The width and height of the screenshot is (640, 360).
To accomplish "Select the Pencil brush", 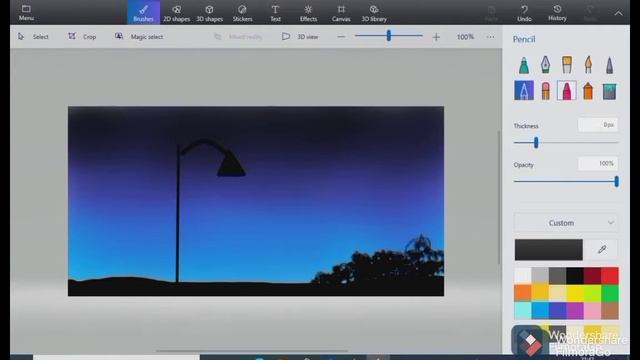I will click(524, 90).
